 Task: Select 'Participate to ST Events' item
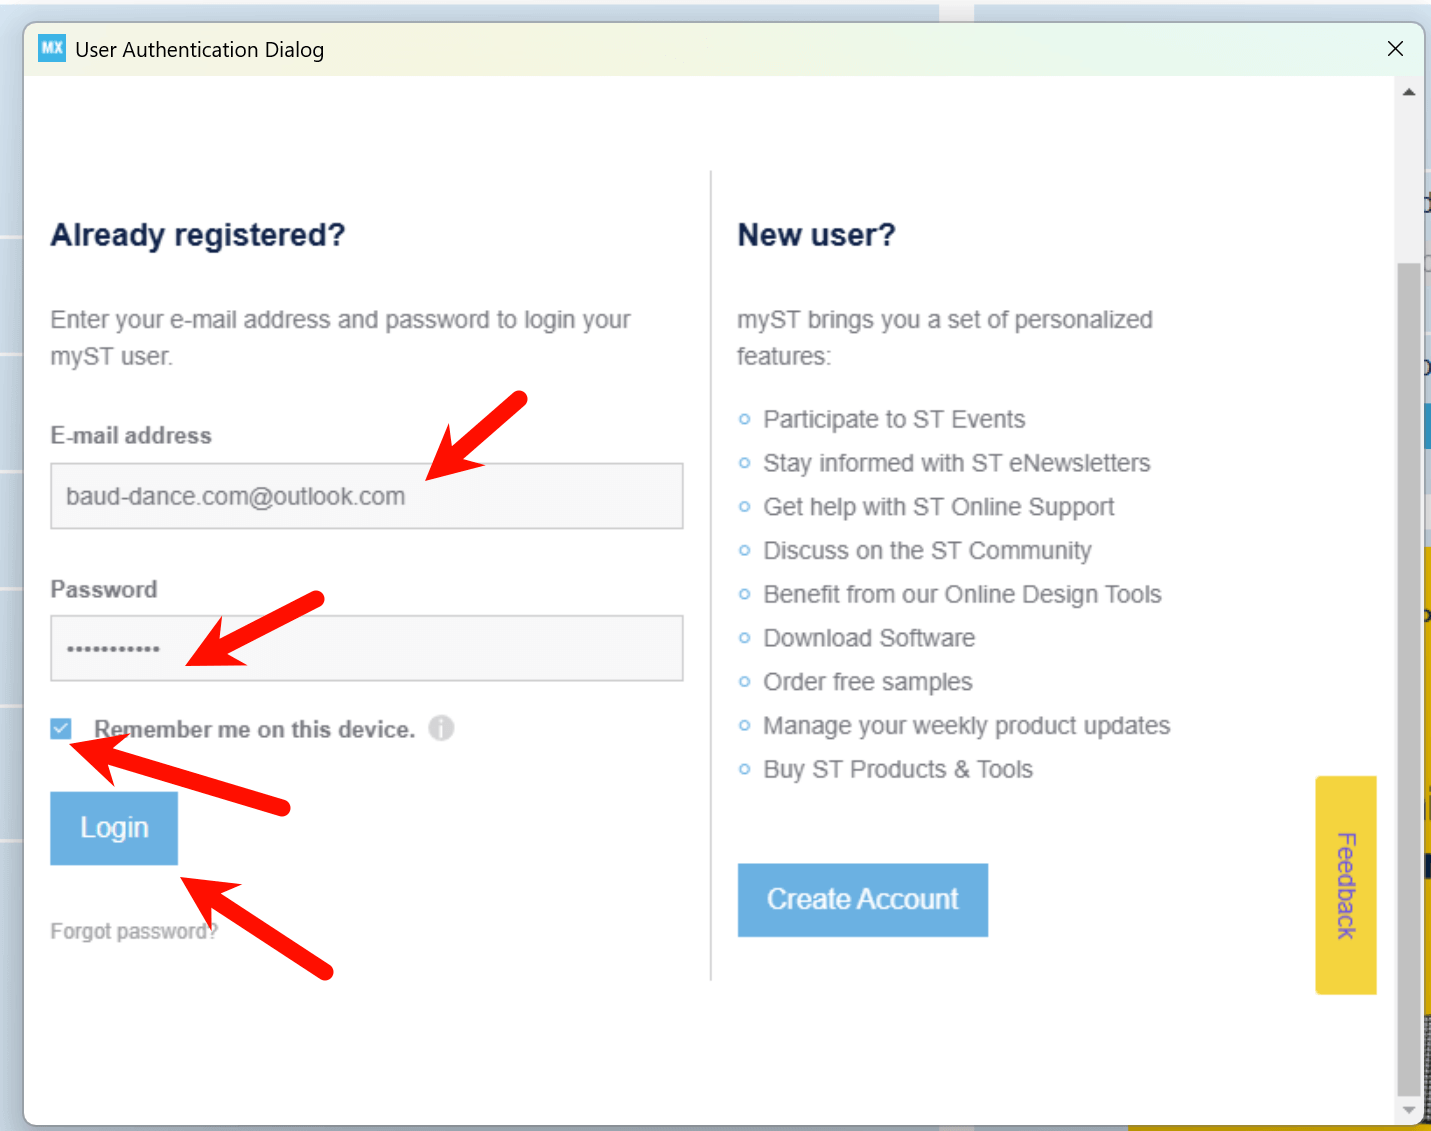pos(893,419)
